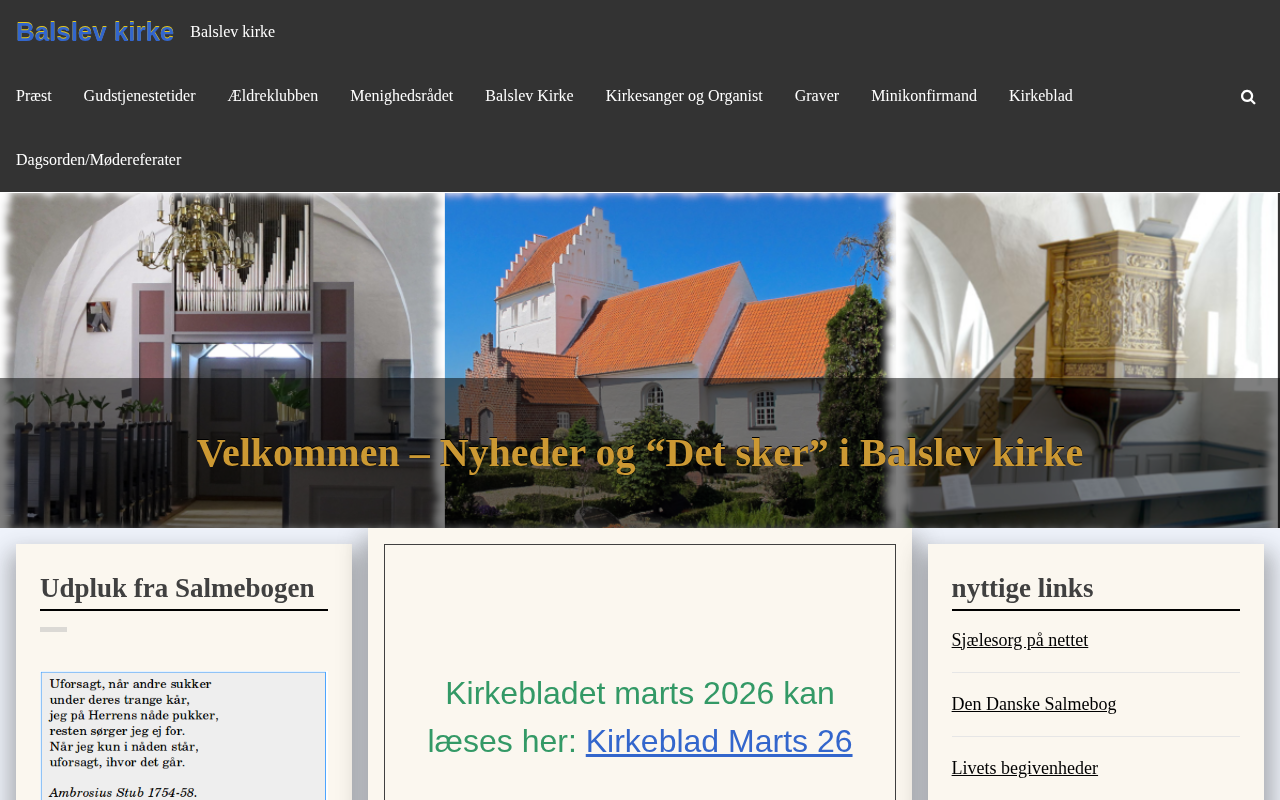Screen dimensions: 1280x800
Task: Open the Gudstjenestetider menu item
Action: (140, 96)
